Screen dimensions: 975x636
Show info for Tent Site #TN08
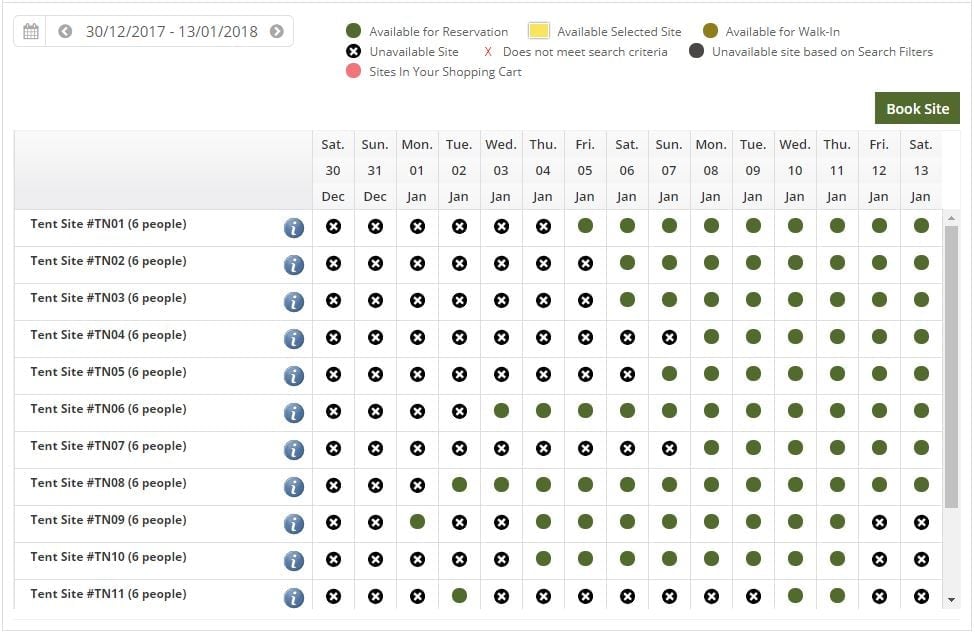point(293,487)
